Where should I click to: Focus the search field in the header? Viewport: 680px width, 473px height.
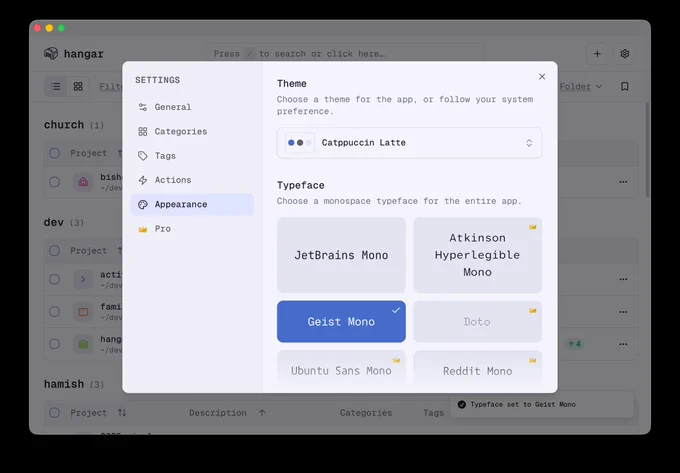pyautogui.click(x=345, y=54)
